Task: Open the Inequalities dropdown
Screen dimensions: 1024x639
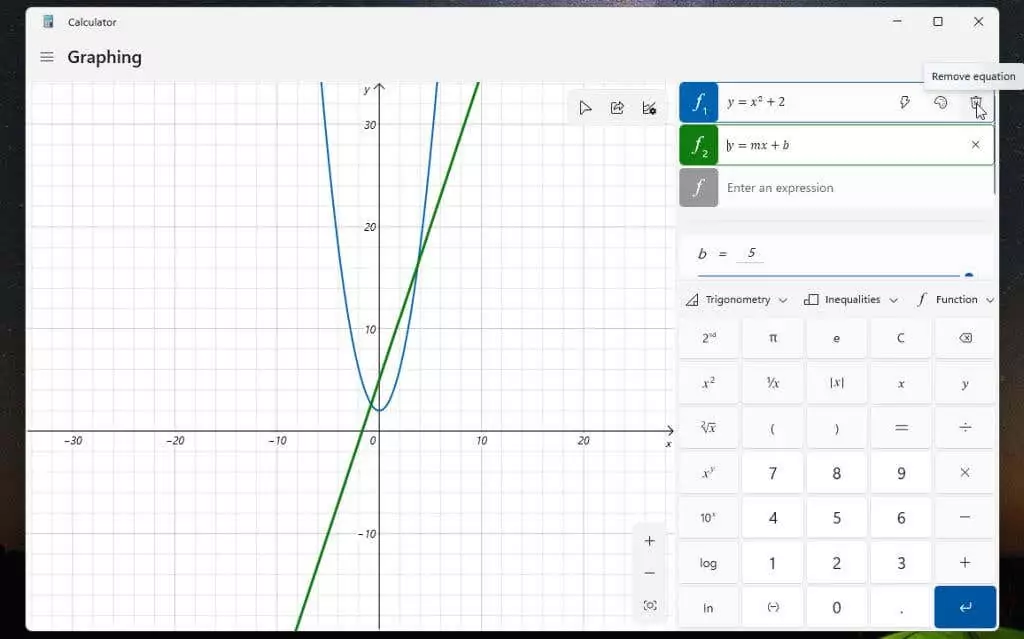Action: (x=851, y=300)
